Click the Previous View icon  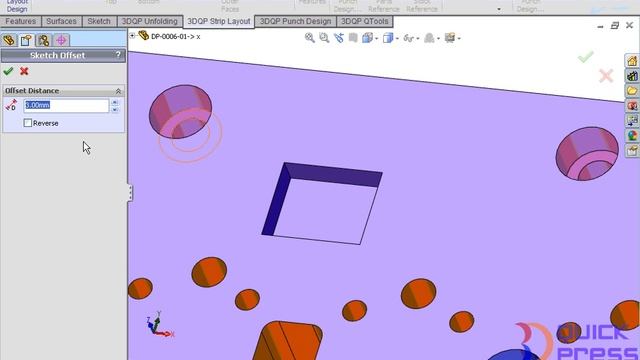click(339, 38)
